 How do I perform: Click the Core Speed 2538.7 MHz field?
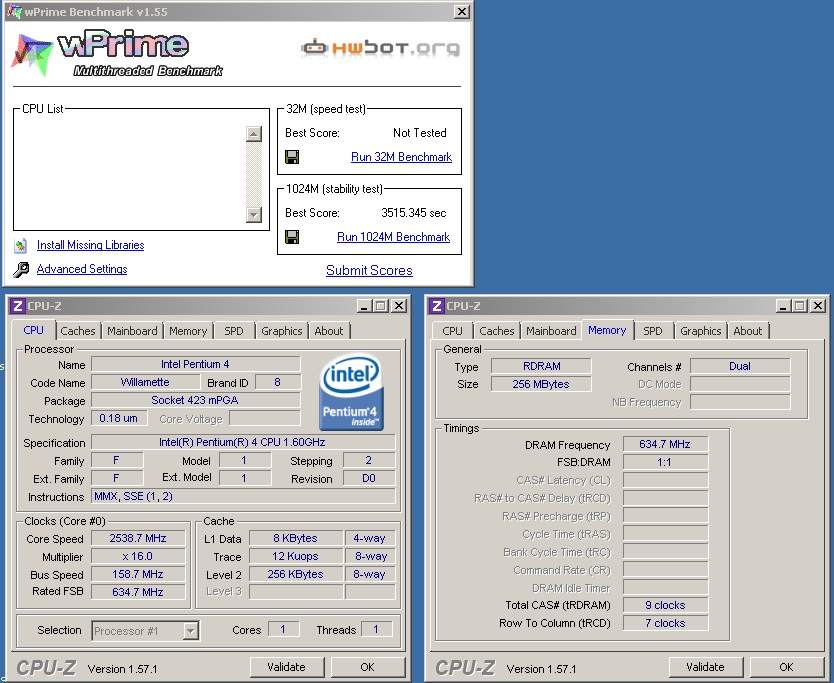pos(138,538)
